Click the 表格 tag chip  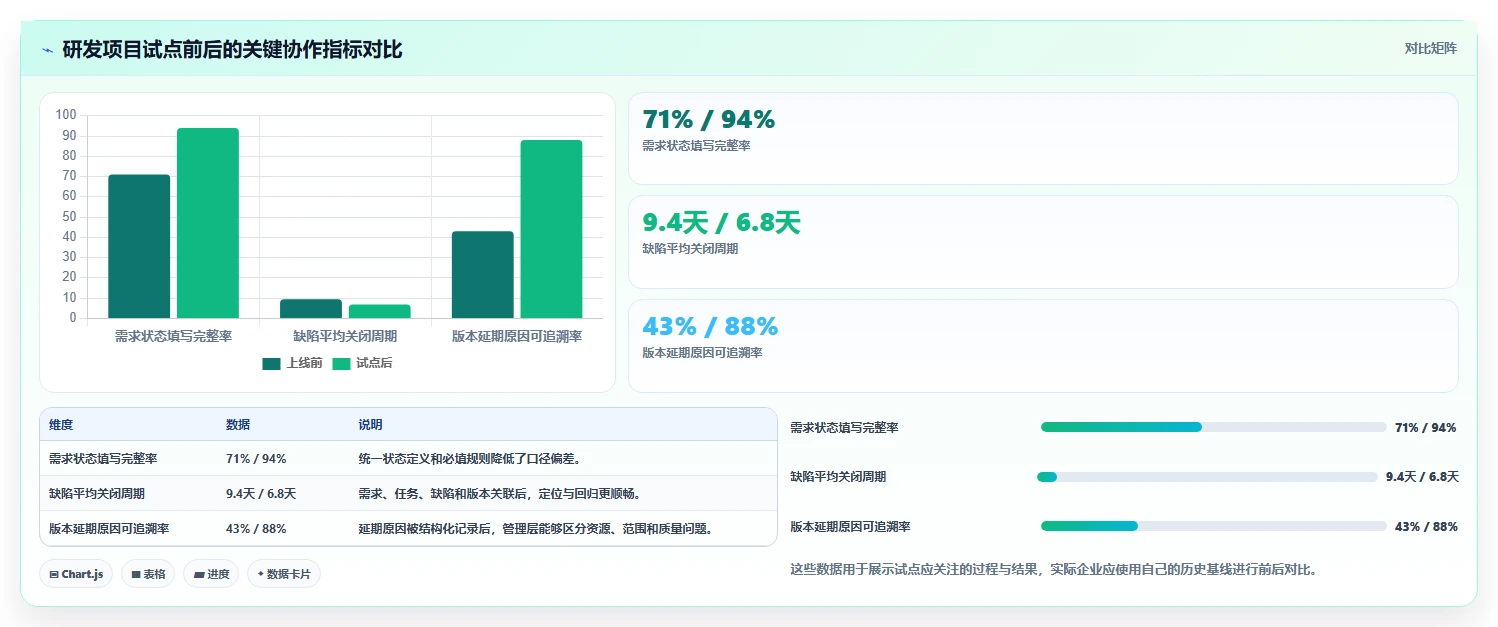148,574
